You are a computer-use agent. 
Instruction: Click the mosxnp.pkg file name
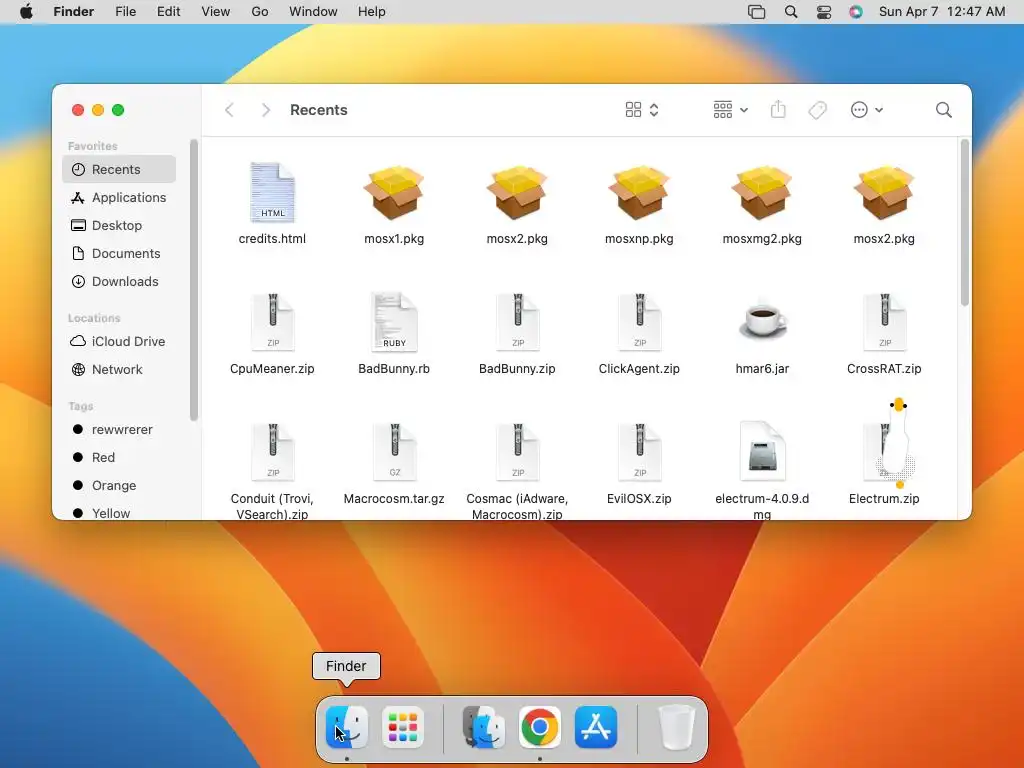click(x=639, y=238)
